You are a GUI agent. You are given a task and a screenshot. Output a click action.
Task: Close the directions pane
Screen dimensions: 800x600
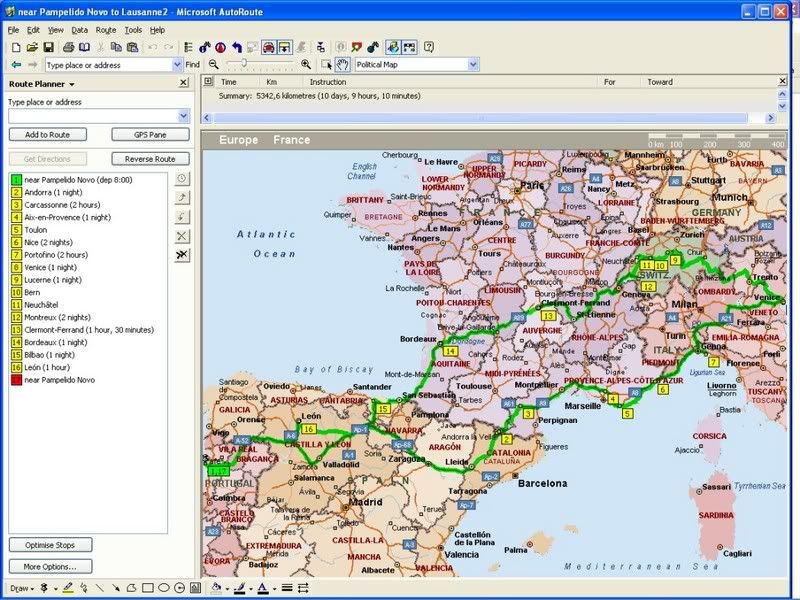(782, 81)
